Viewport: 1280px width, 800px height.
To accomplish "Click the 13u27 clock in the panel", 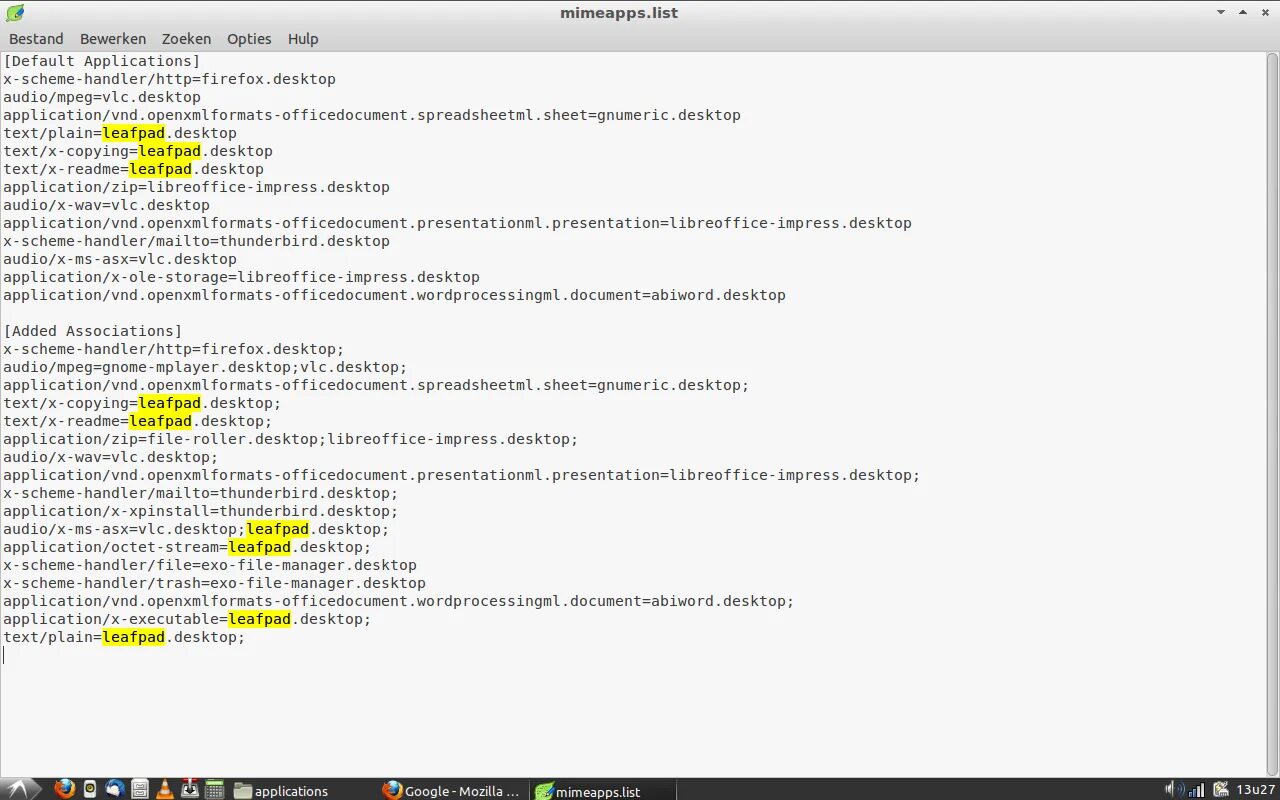I will pyautogui.click(x=1254, y=790).
